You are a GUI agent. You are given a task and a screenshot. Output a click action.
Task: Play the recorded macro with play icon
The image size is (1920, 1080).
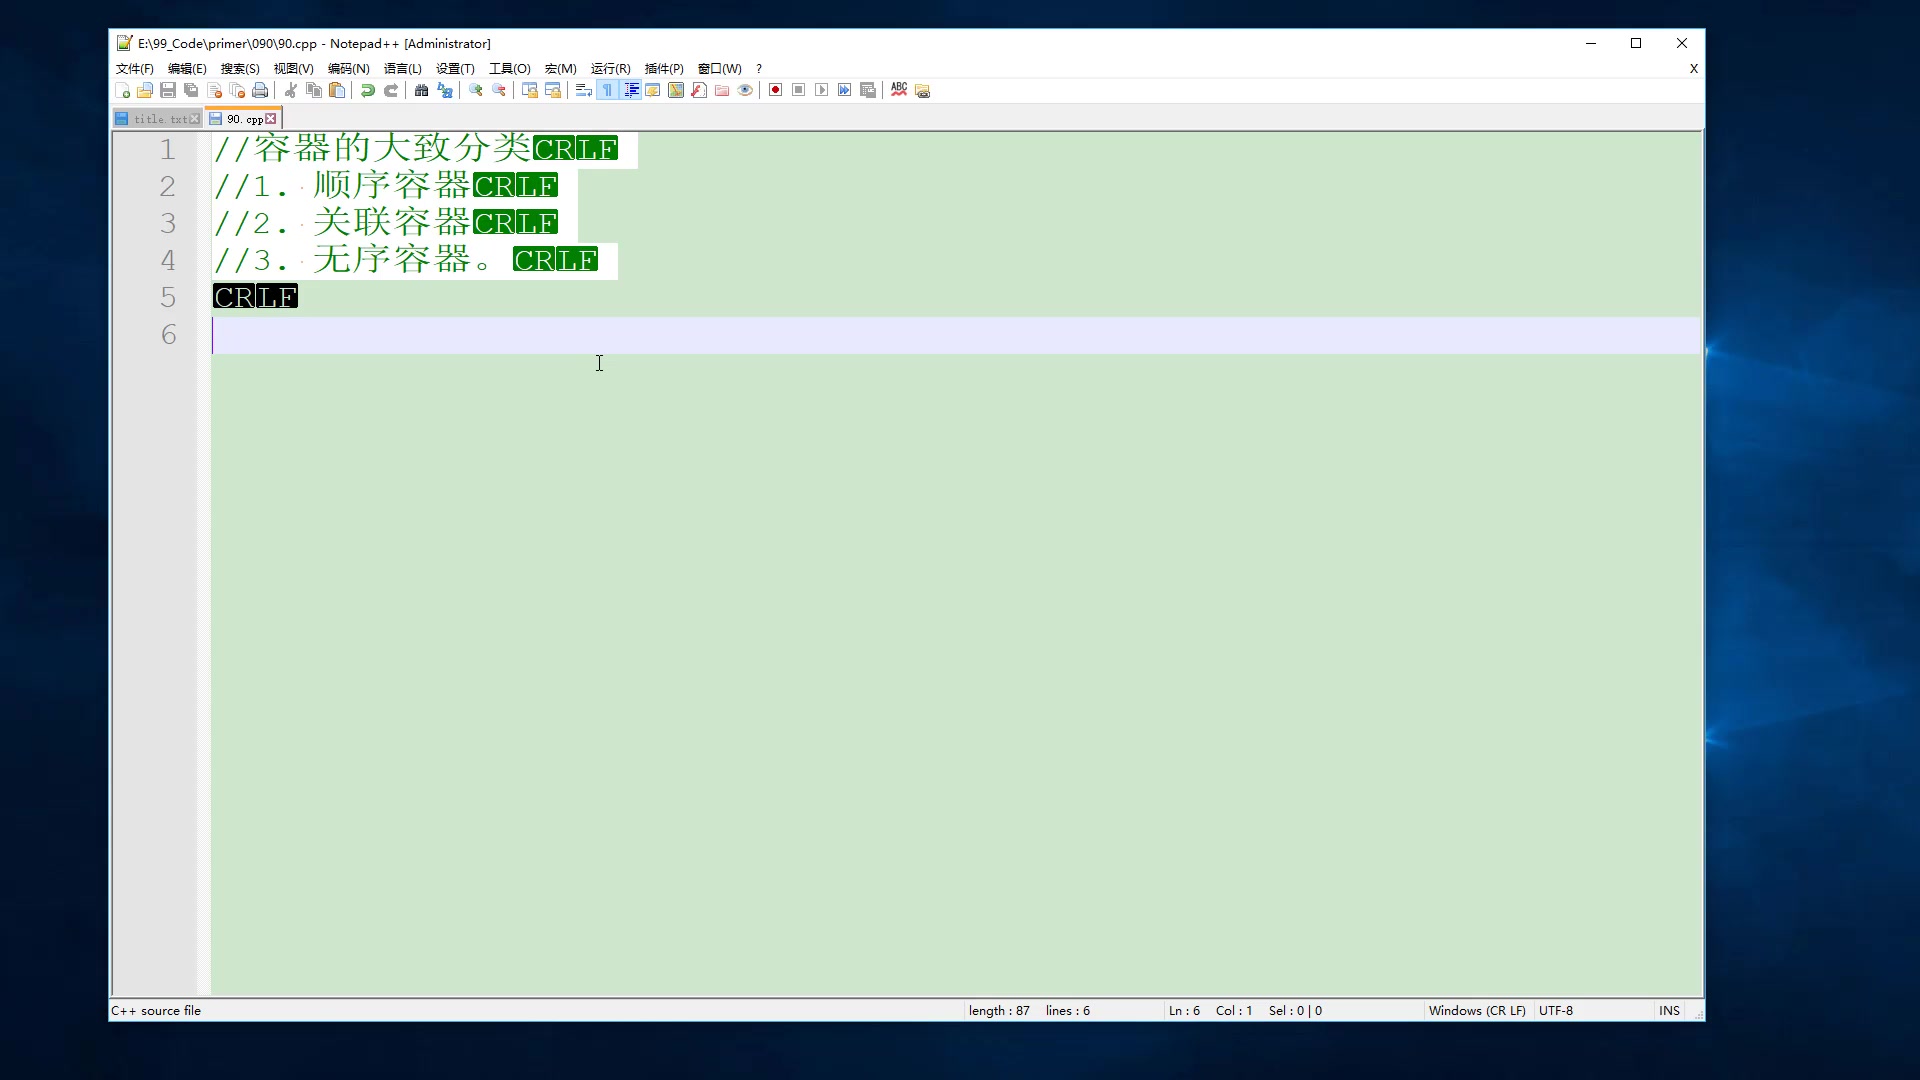coord(821,90)
